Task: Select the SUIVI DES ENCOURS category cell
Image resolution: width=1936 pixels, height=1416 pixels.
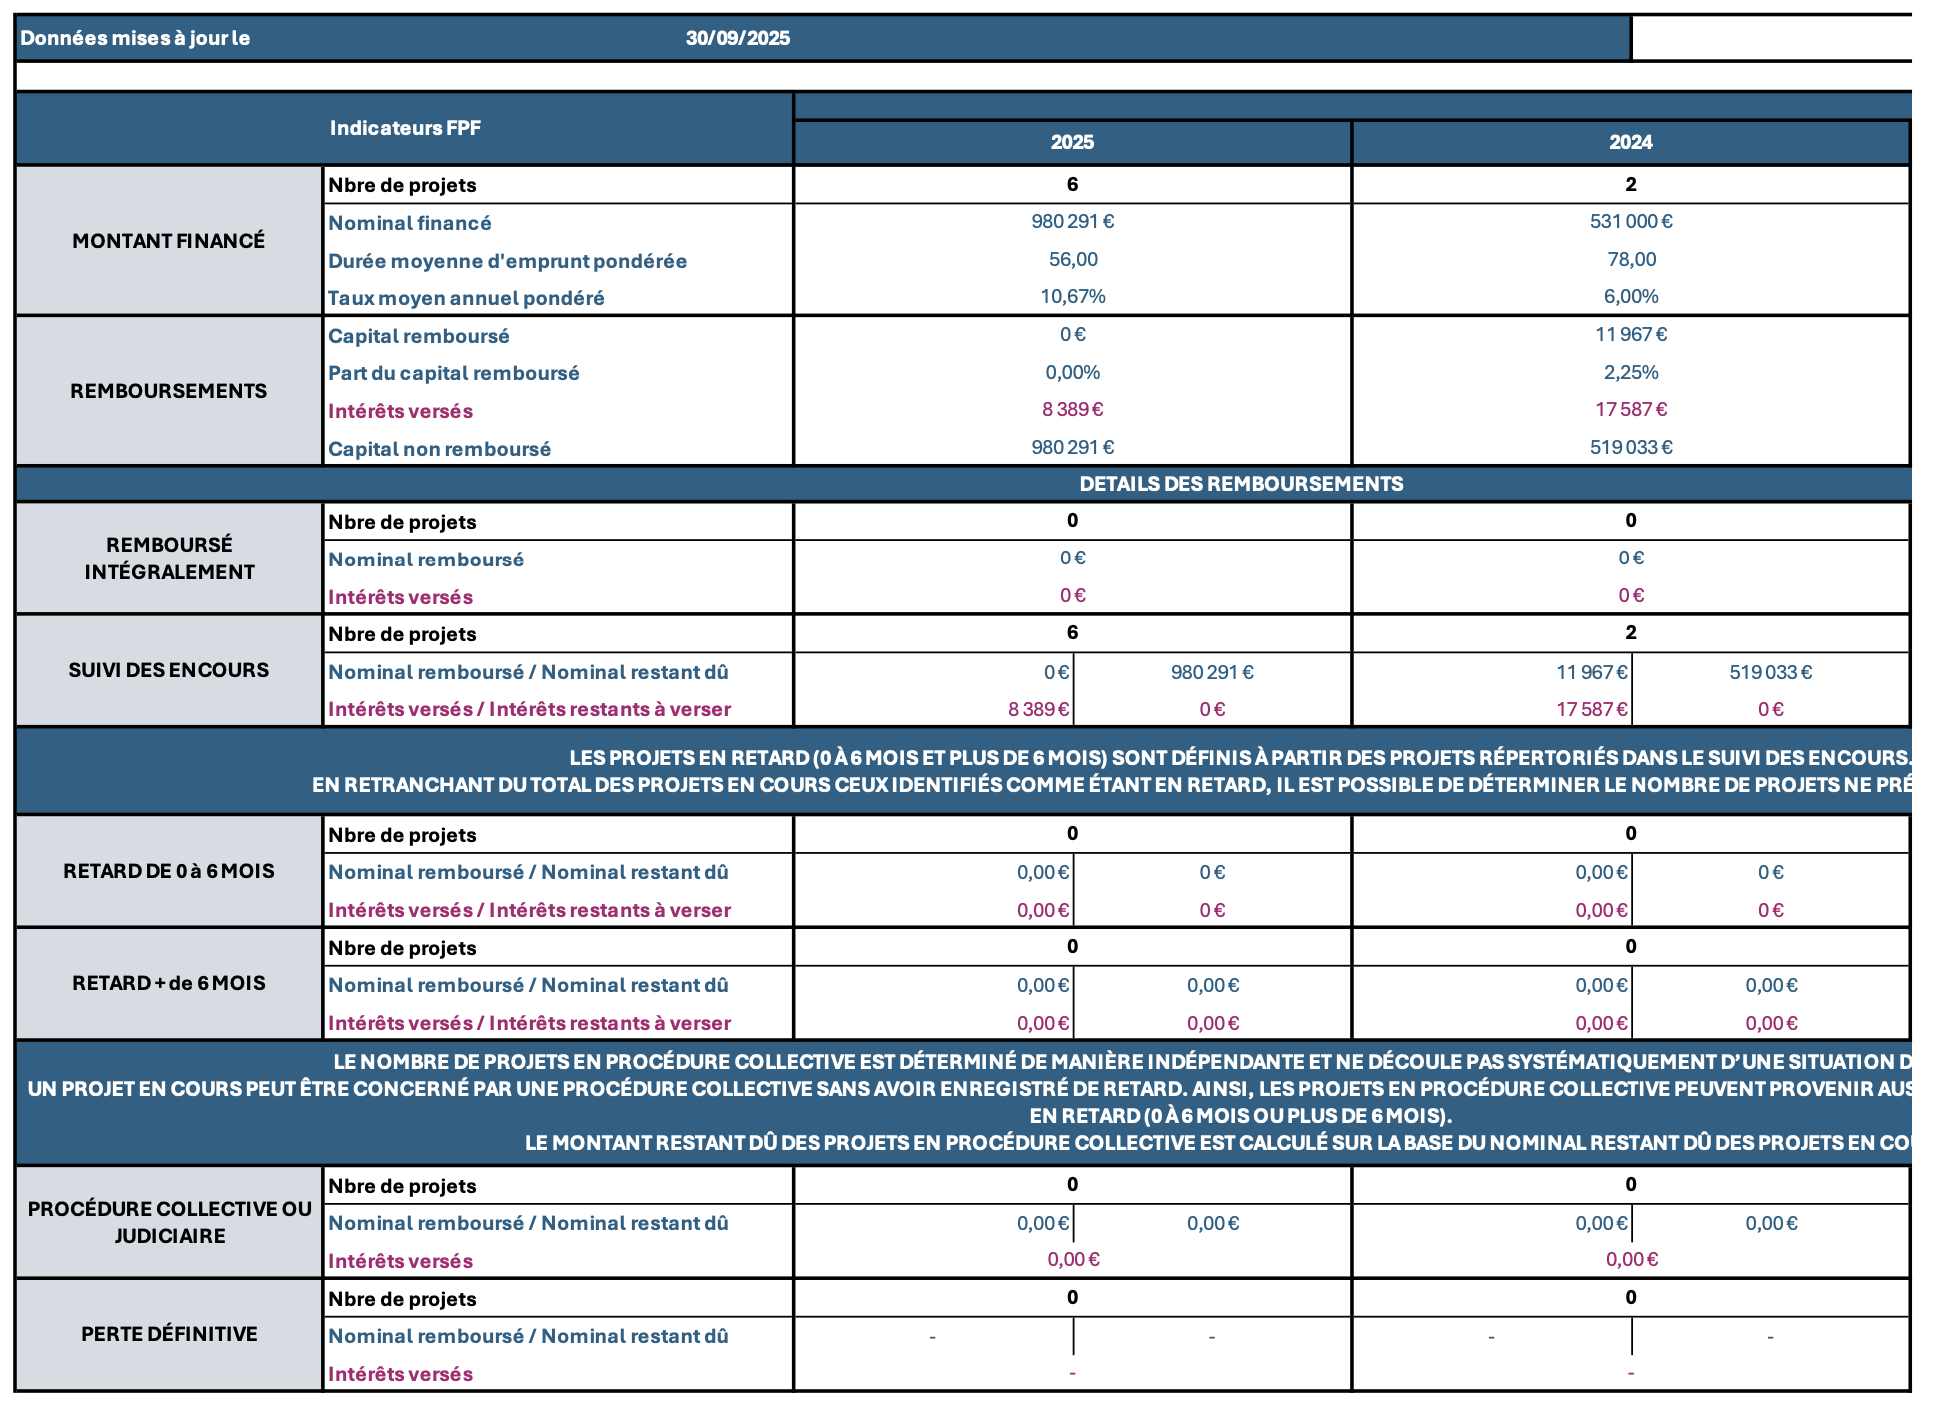Action: [x=168, y=670]
